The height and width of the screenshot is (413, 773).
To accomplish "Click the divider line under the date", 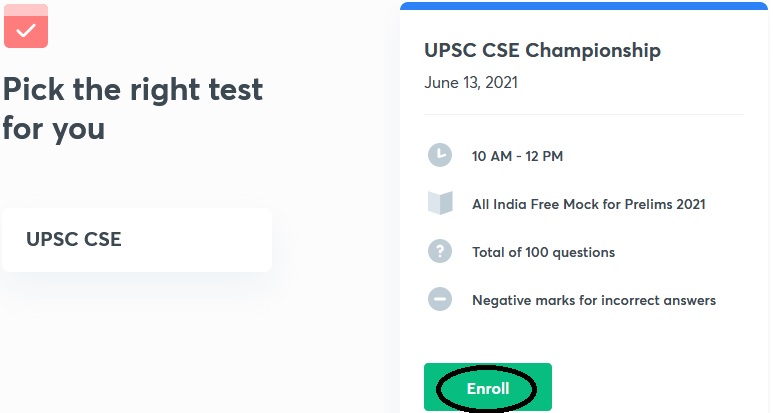I will [584, 114].
